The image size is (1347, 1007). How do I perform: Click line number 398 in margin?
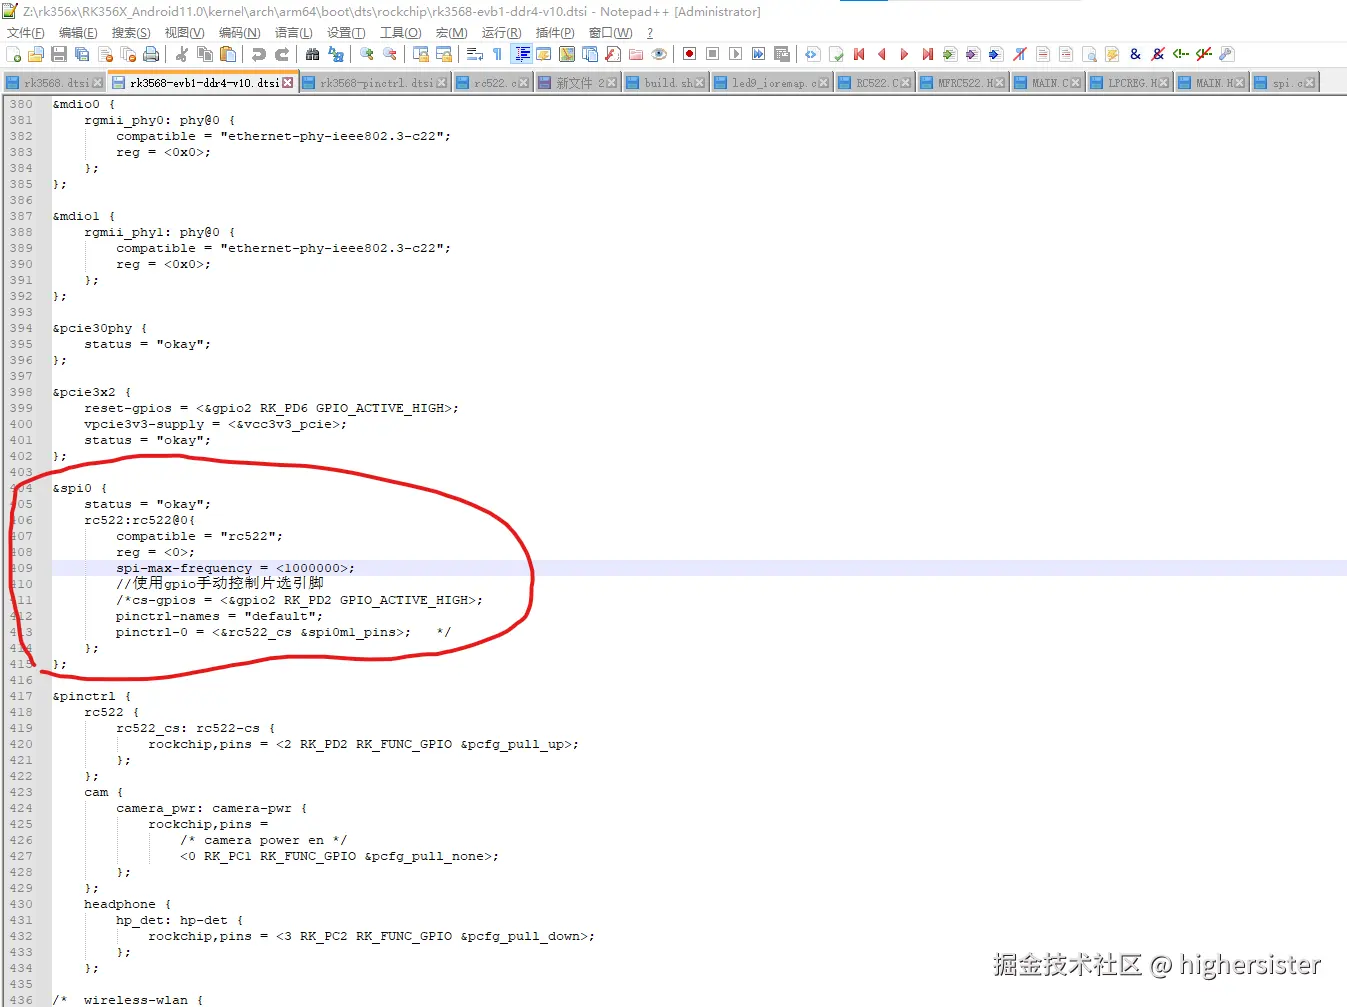point(21,392)
